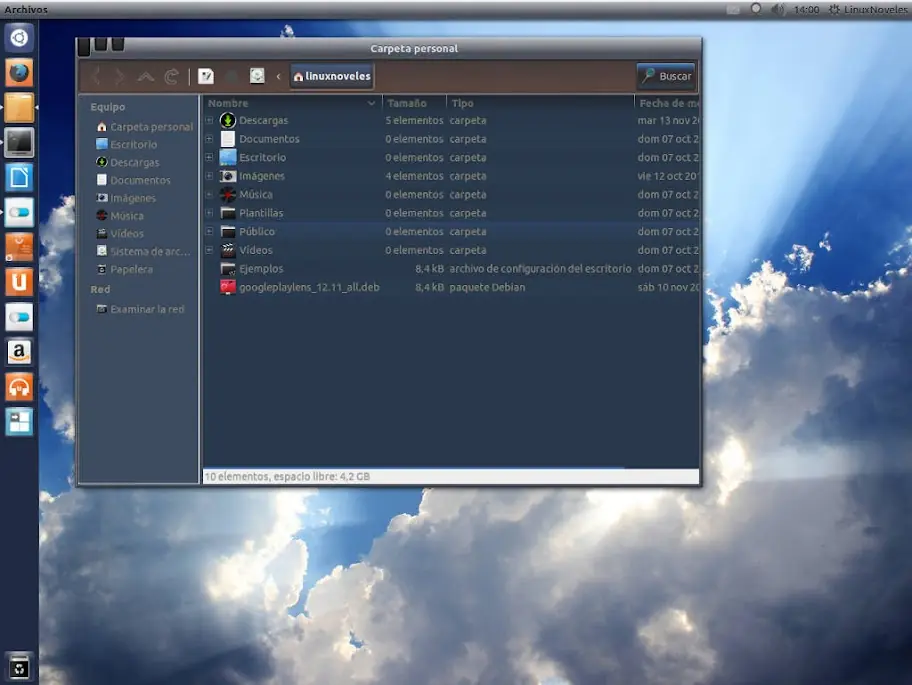This screenshot has width=912, height=685.
Task: Open the Buscar search button
Action: click(667, 76)
